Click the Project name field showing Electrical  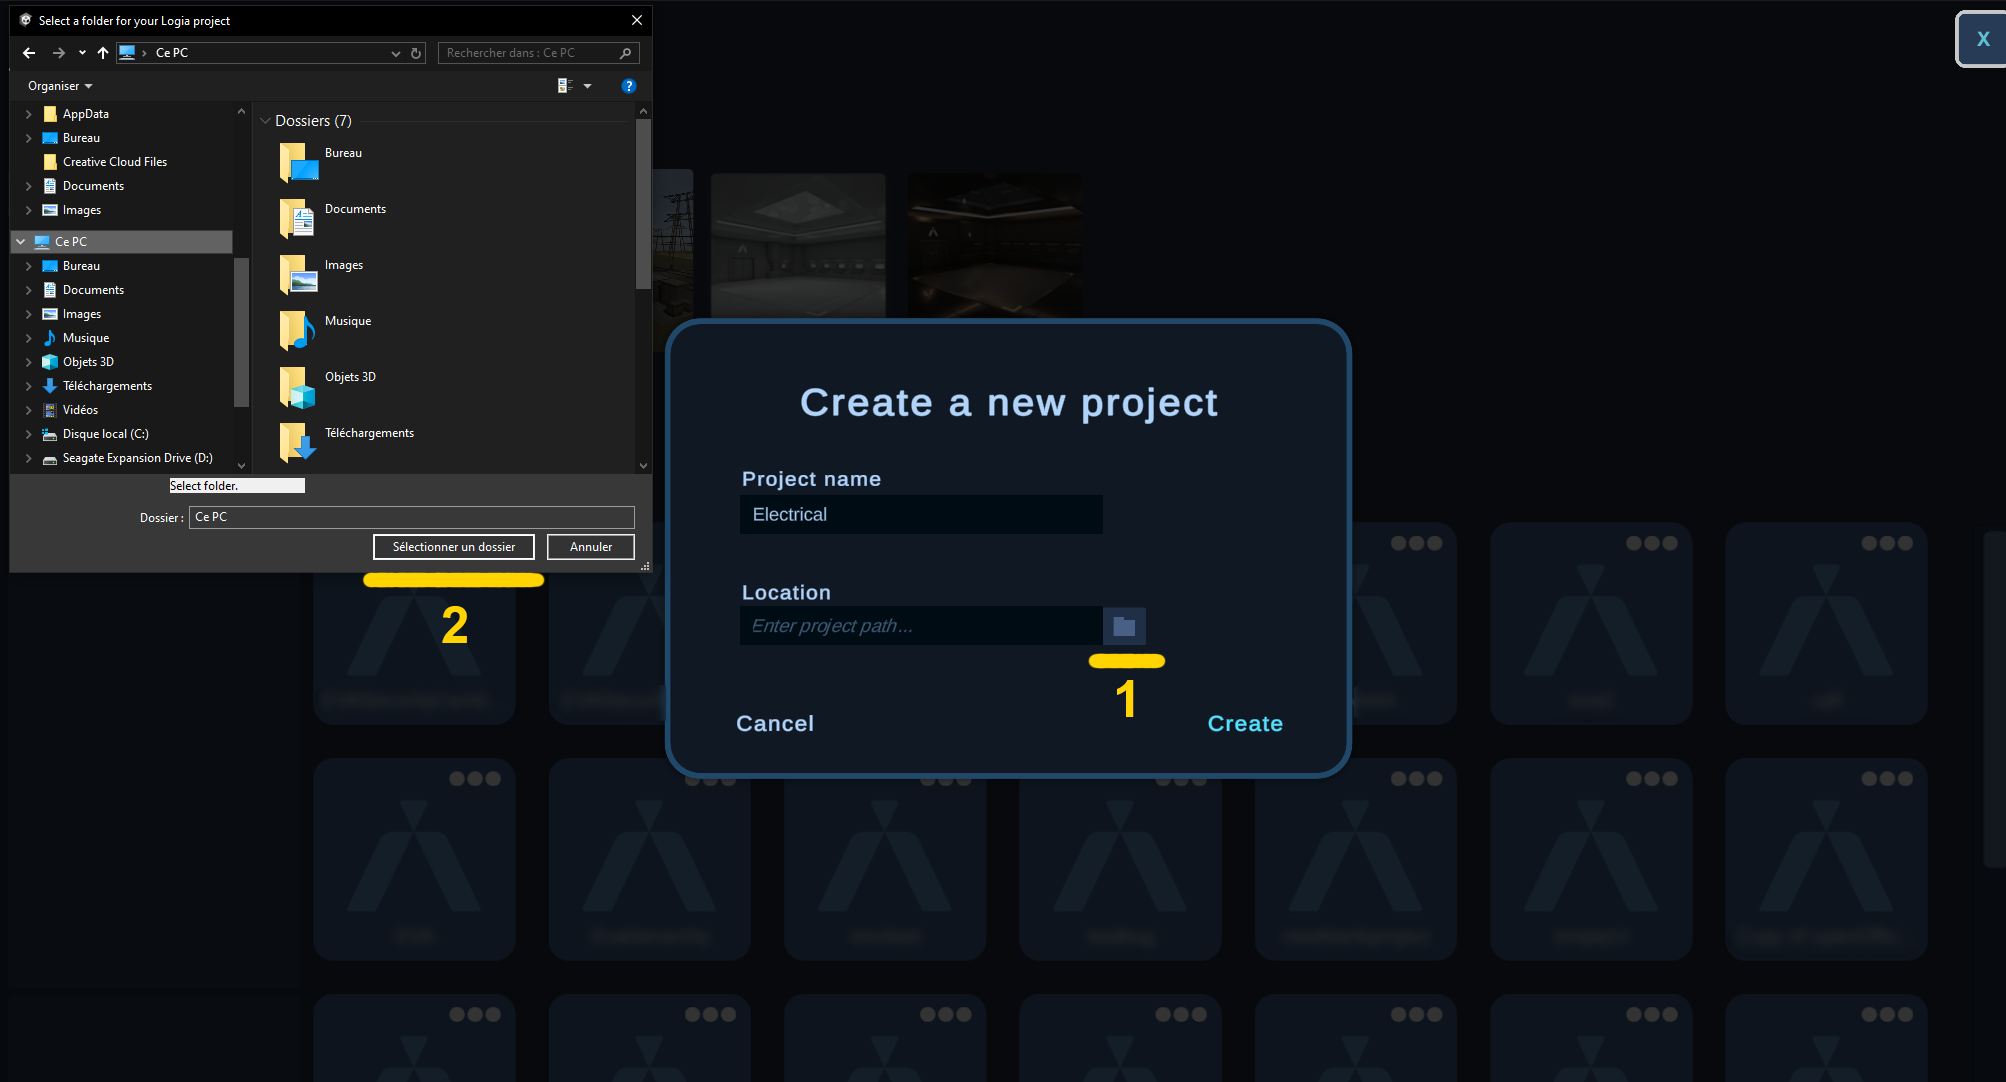point(920,514)
